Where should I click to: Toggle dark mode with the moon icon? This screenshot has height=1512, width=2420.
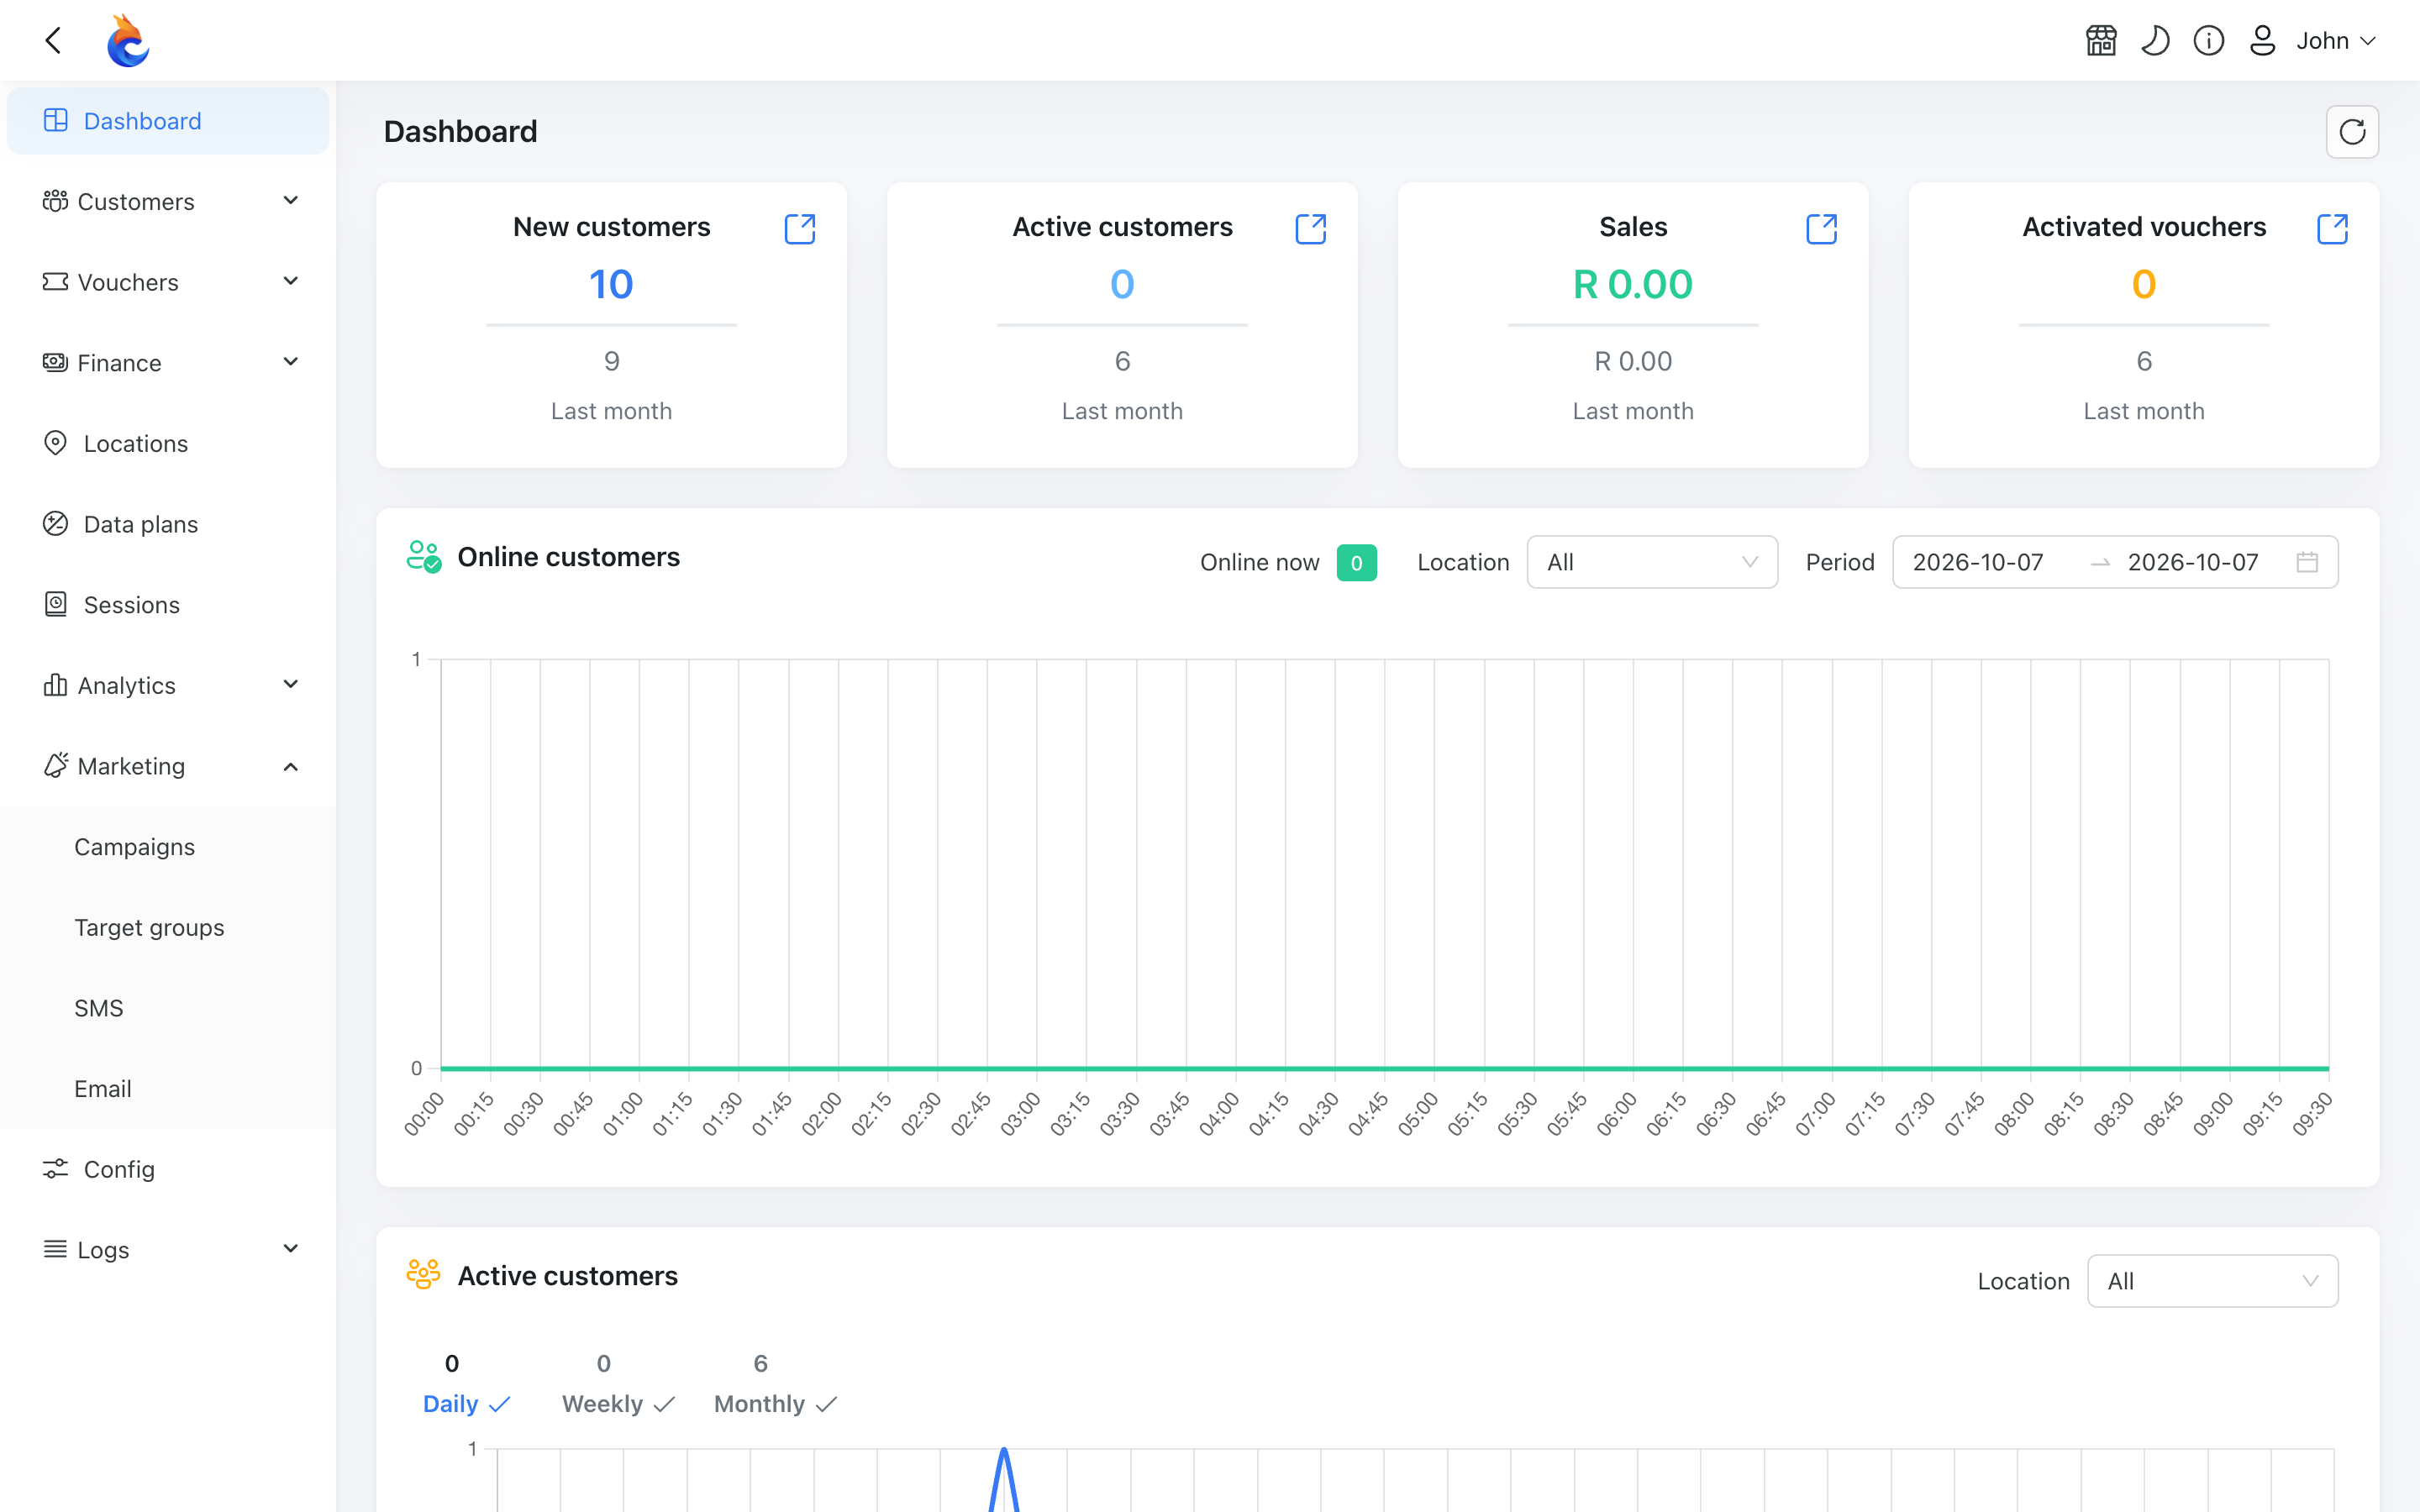click(2155, 40)
